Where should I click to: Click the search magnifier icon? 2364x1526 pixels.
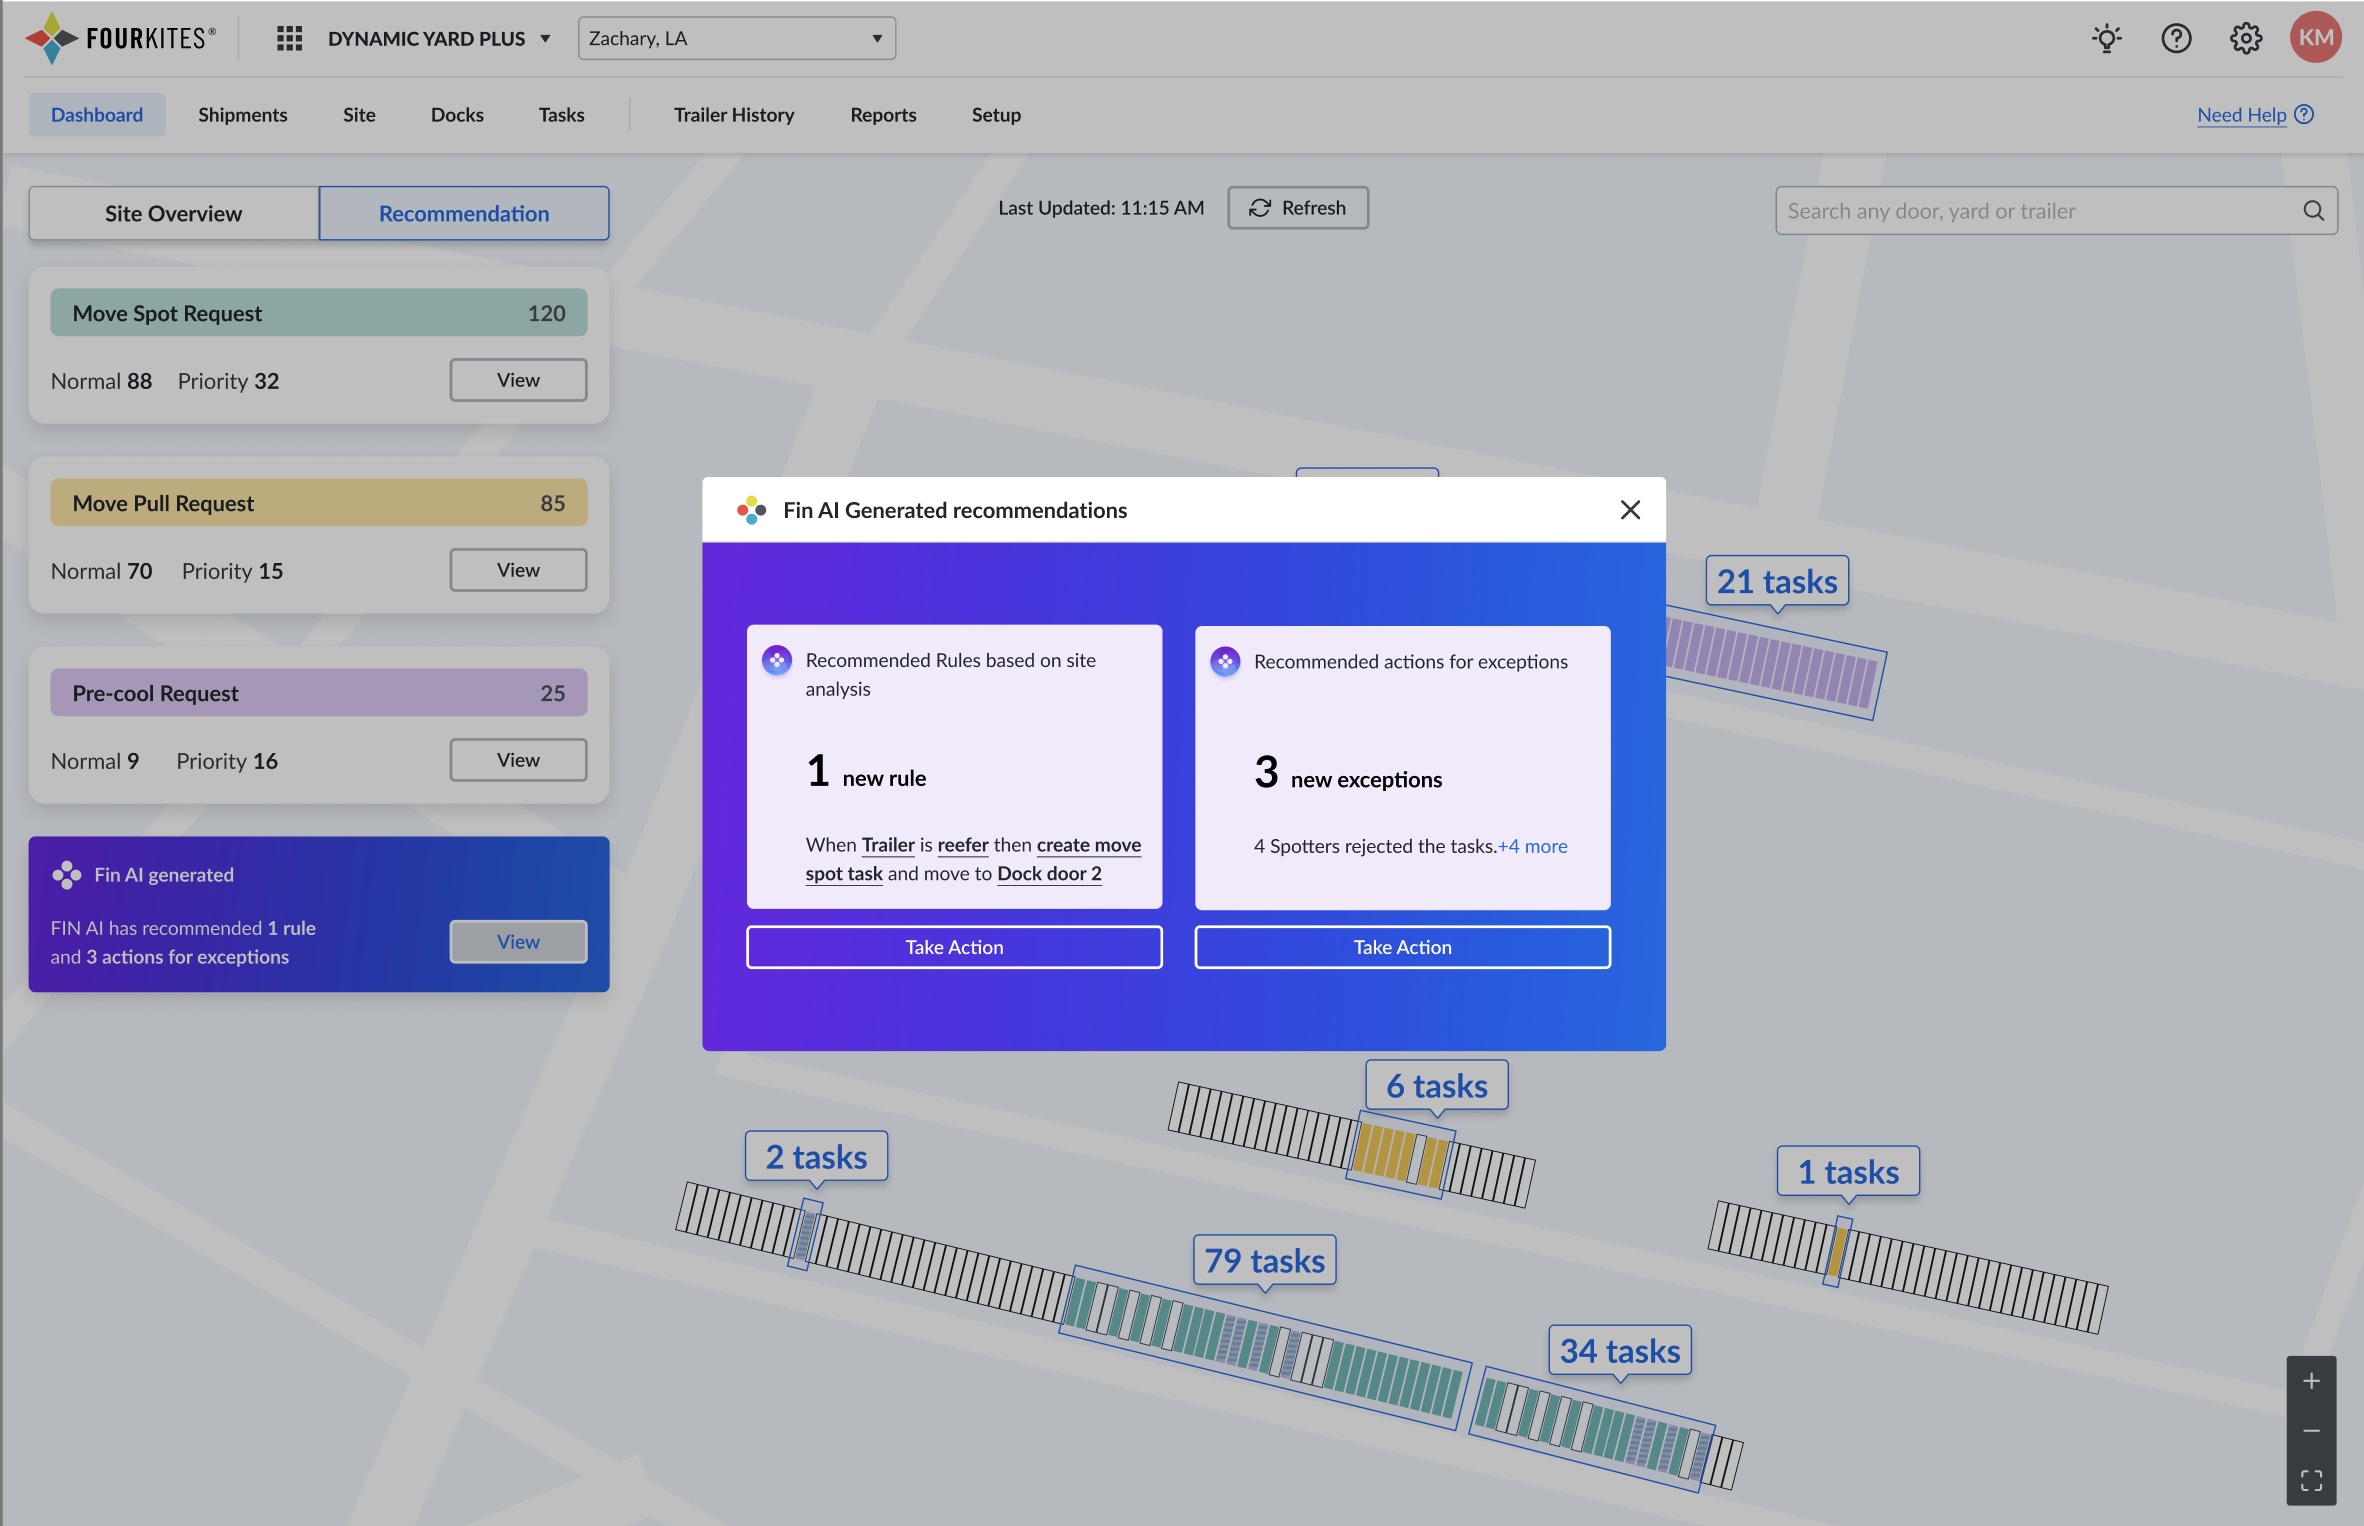(2313, 210)
